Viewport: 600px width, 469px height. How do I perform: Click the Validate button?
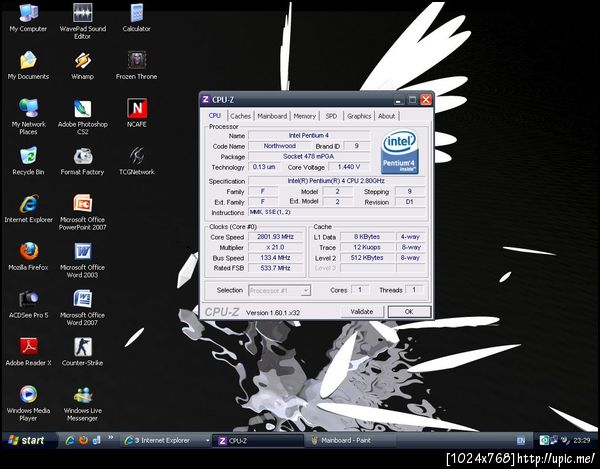click(x=362, y=312)
